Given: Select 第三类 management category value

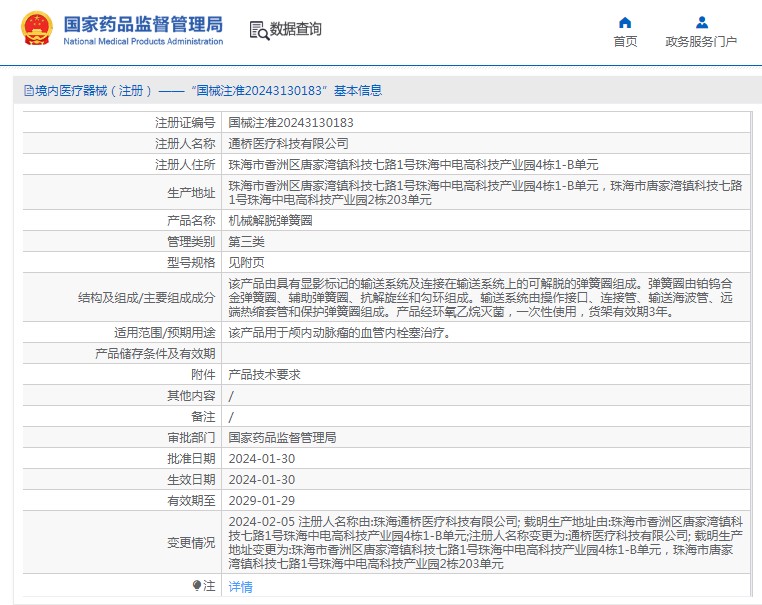Looking at the screenshot, I should click(x=246, y=242).
